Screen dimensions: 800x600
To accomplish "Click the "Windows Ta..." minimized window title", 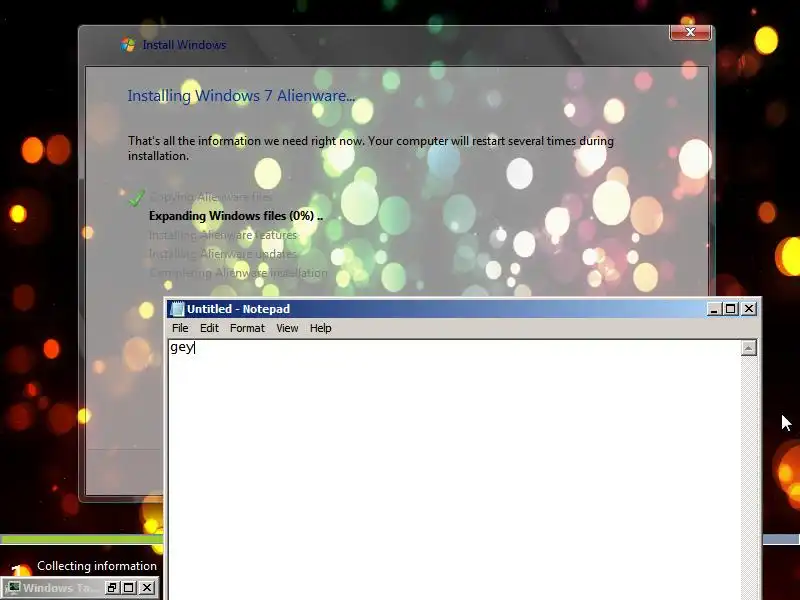I will point(59,588).
